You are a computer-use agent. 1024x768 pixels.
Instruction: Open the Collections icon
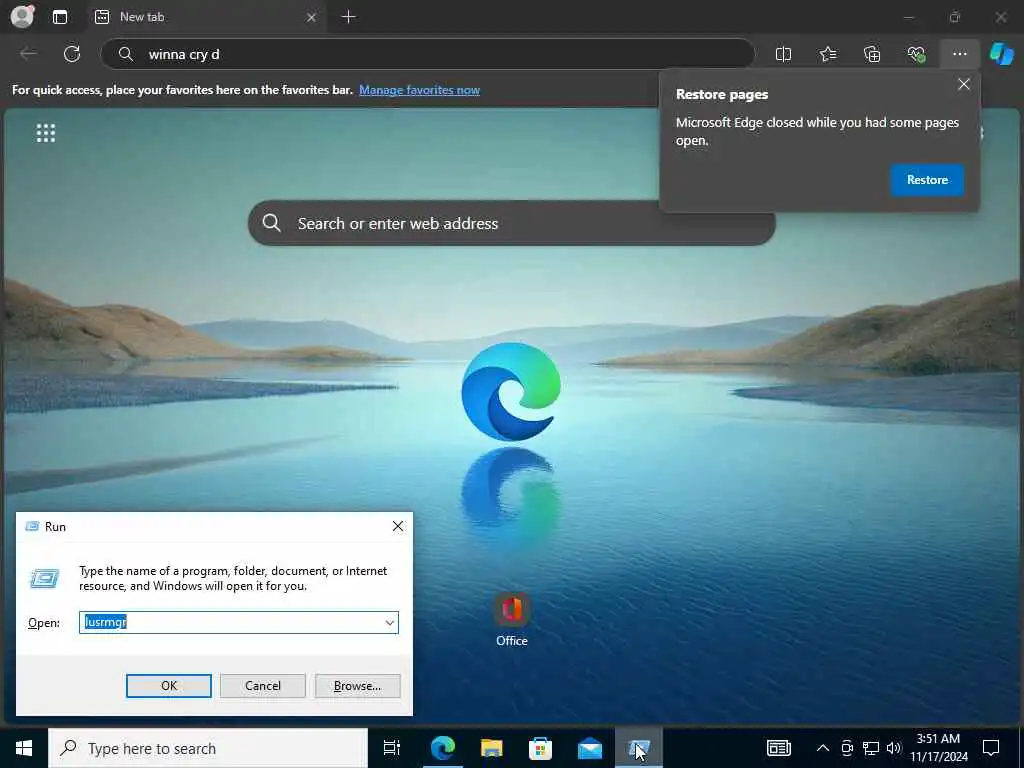pyautogui.click(x=872, y=54)
